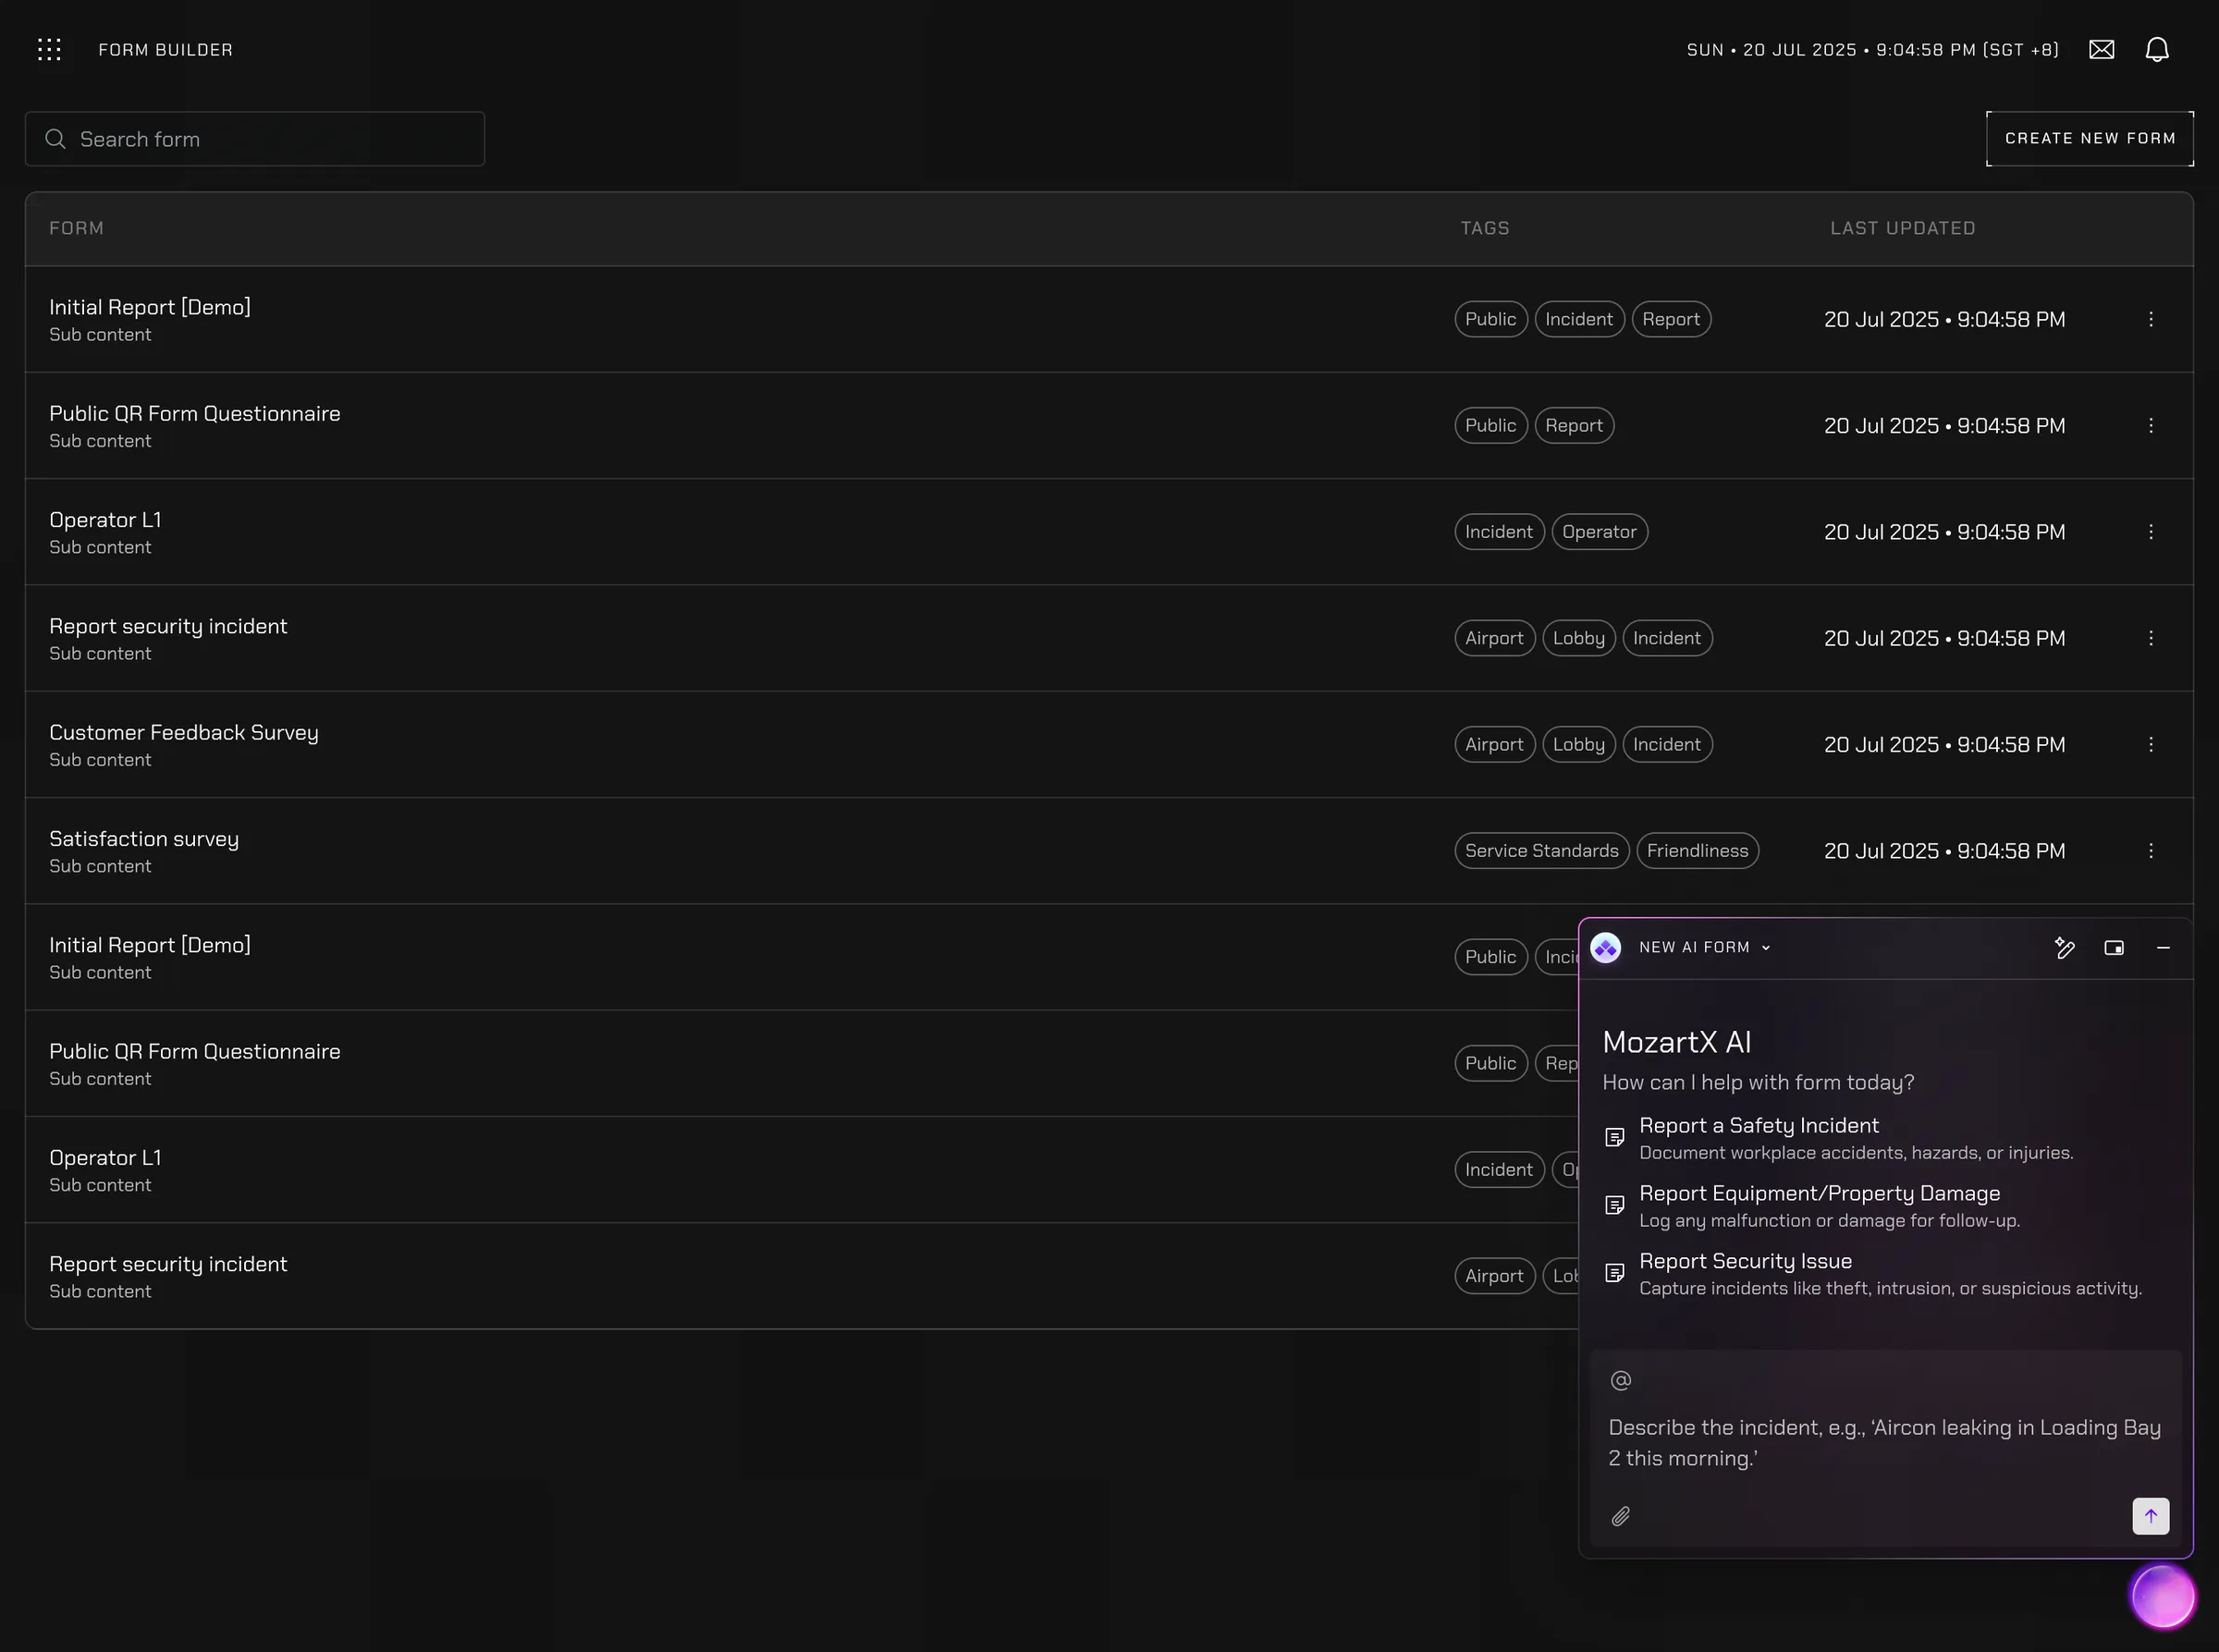Click the Describe the incident text area
This screenshot has height=1652, width=2219.
tap(1885, 1442)
